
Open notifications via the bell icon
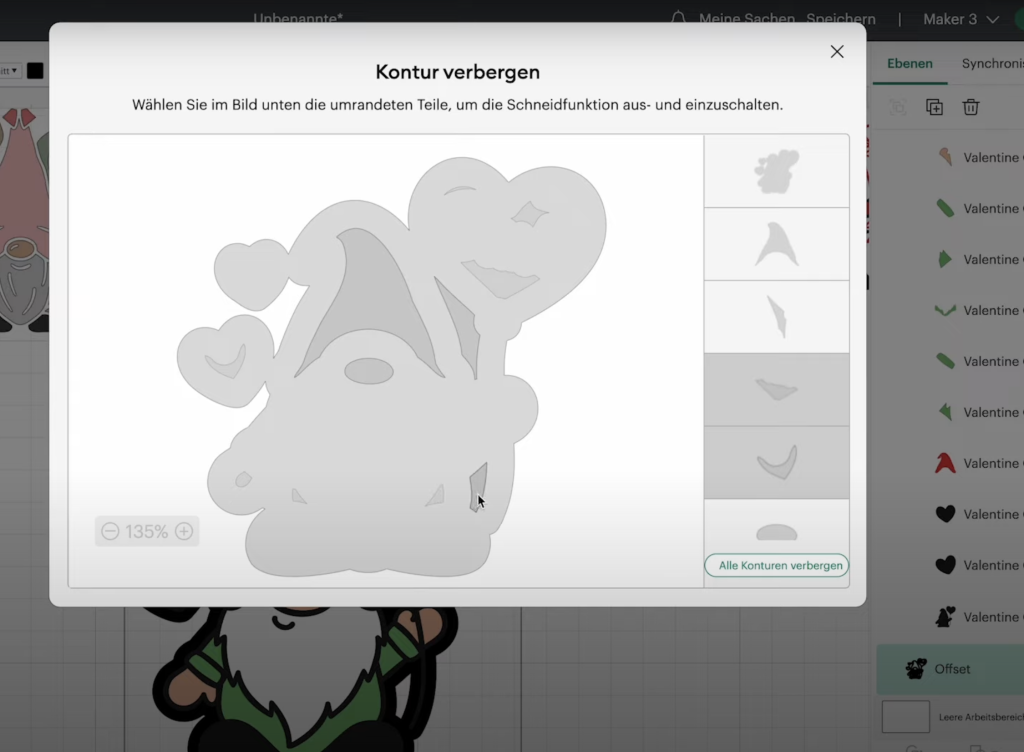click(679, 19)
